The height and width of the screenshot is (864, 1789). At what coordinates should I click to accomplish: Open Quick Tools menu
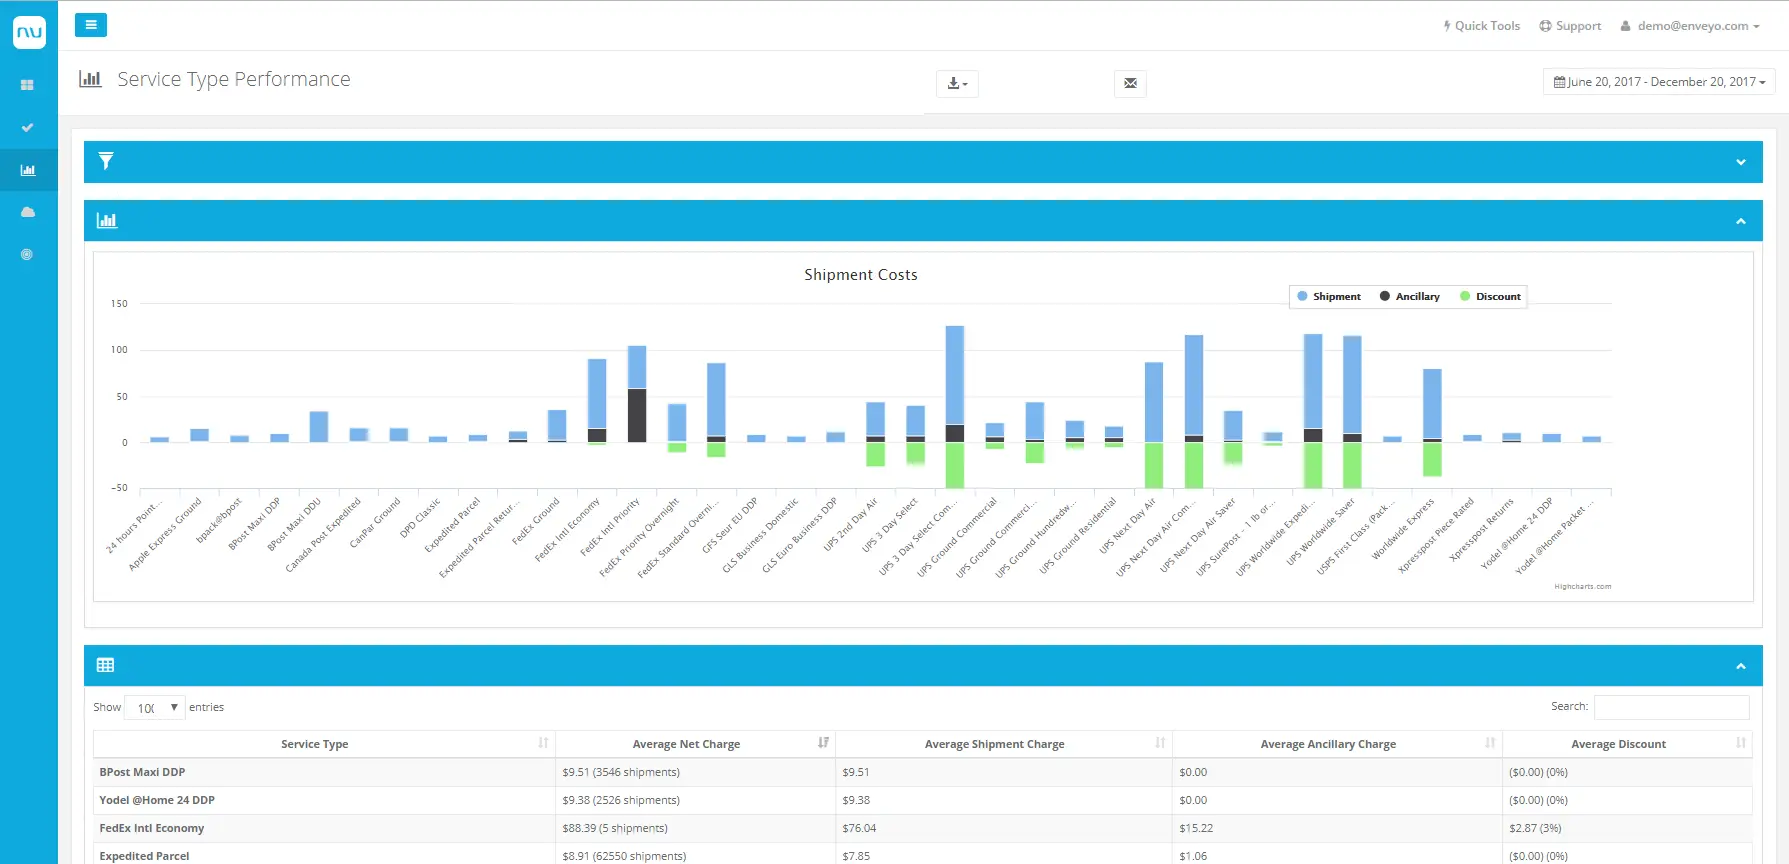[x=1481, y=26]
